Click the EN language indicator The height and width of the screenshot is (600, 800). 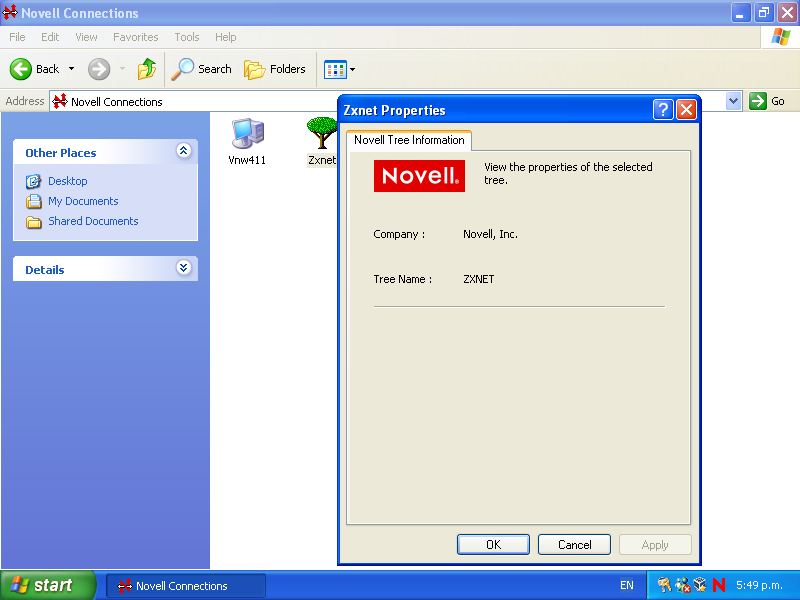[x=627, y=585]
